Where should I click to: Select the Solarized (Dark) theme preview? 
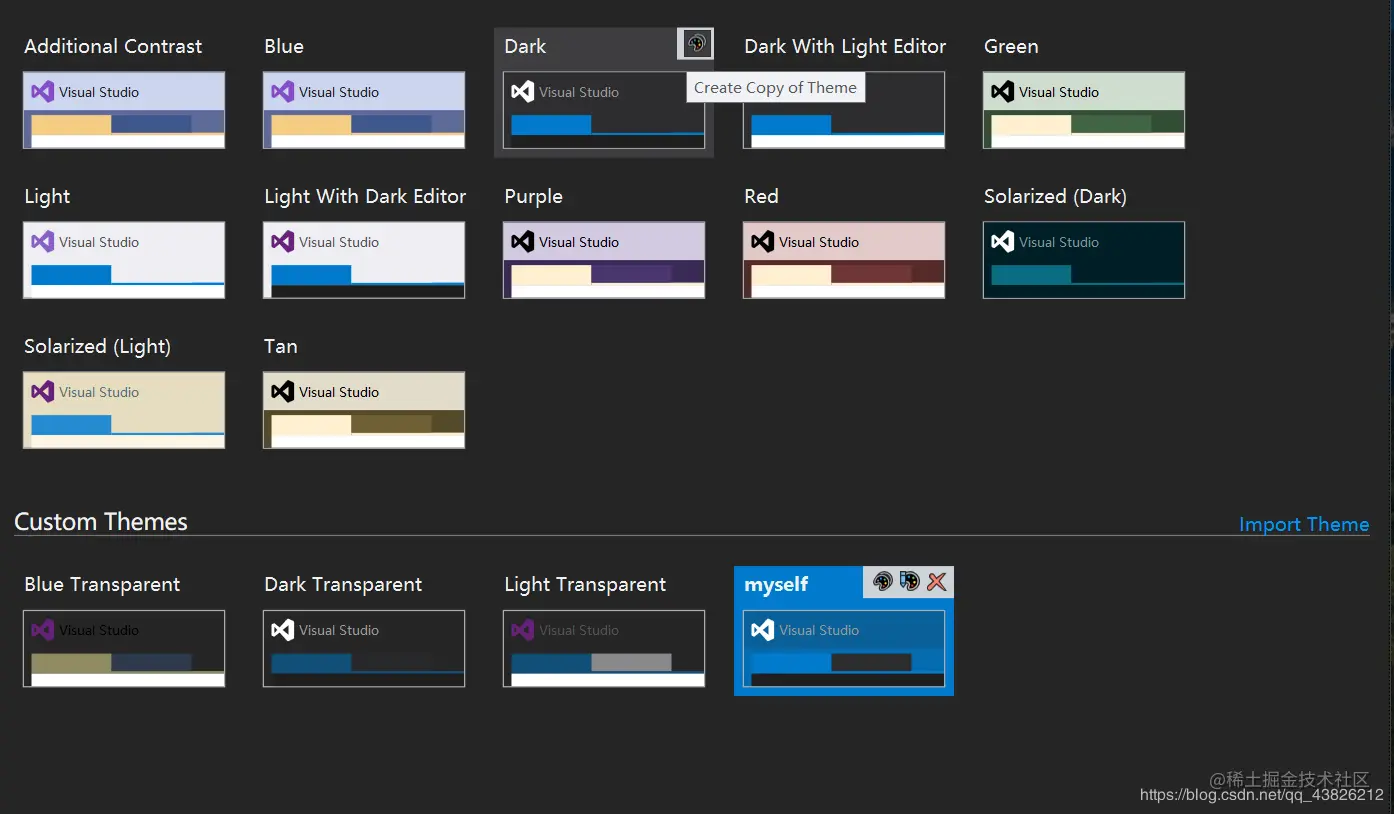click(1084, 260)
